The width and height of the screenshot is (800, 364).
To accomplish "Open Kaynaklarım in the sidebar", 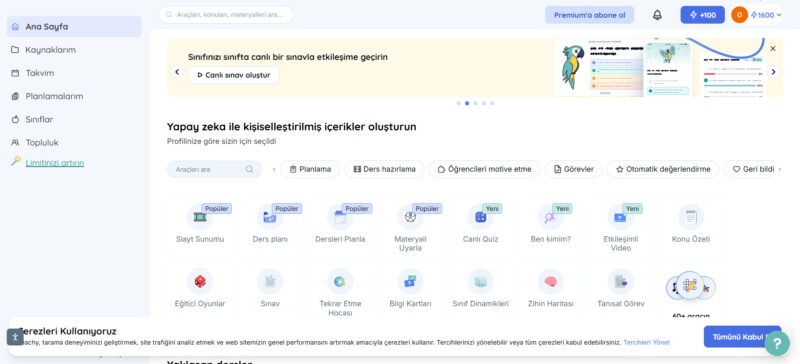I will 74,50.
